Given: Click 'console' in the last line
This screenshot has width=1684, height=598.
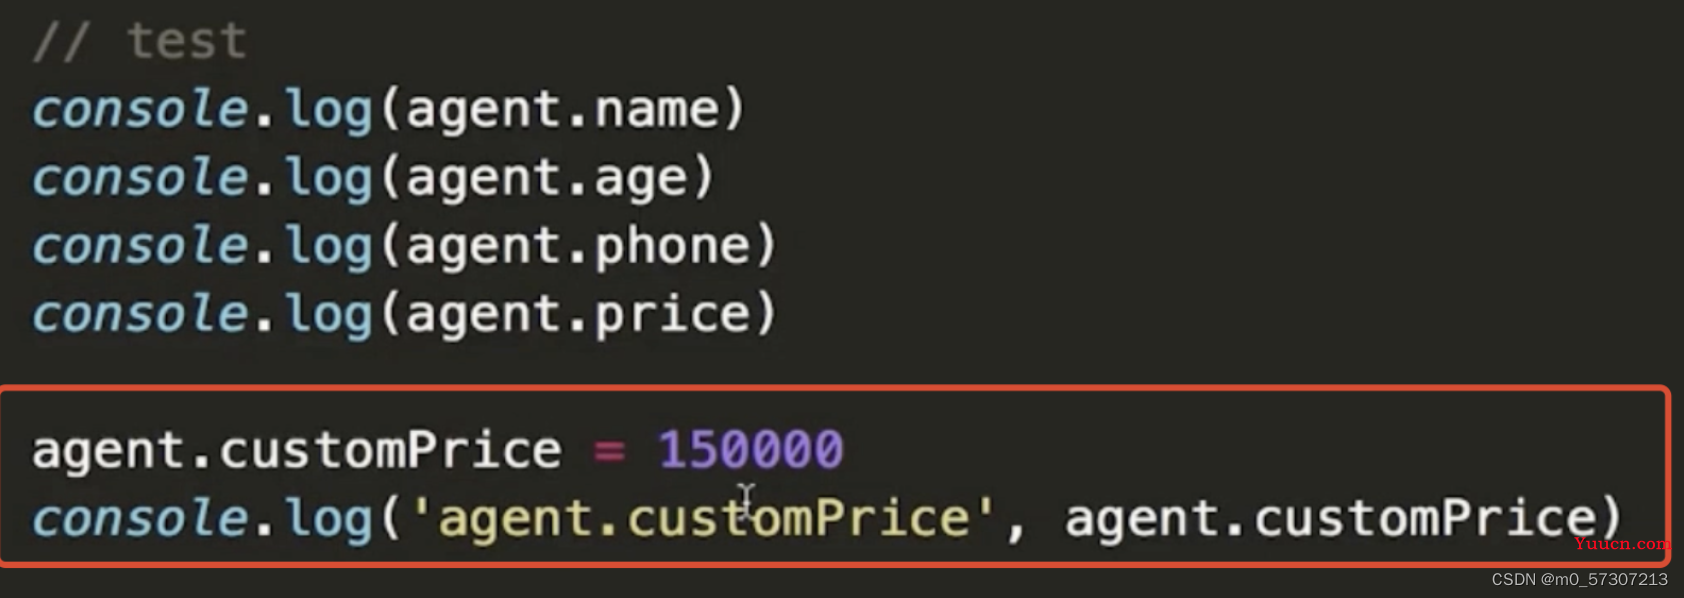Looking at the screenshot, I should (140, 519).
